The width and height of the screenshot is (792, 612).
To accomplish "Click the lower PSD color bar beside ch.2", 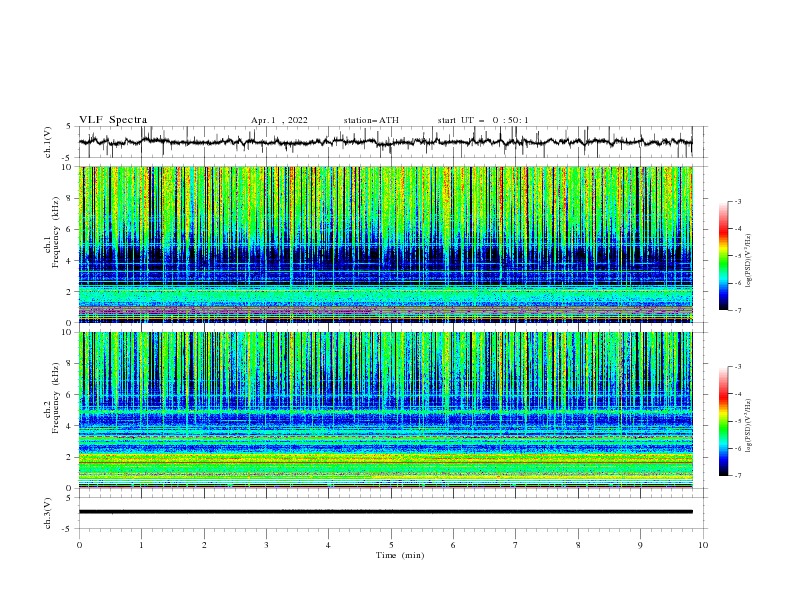I will tap(724, 421).
